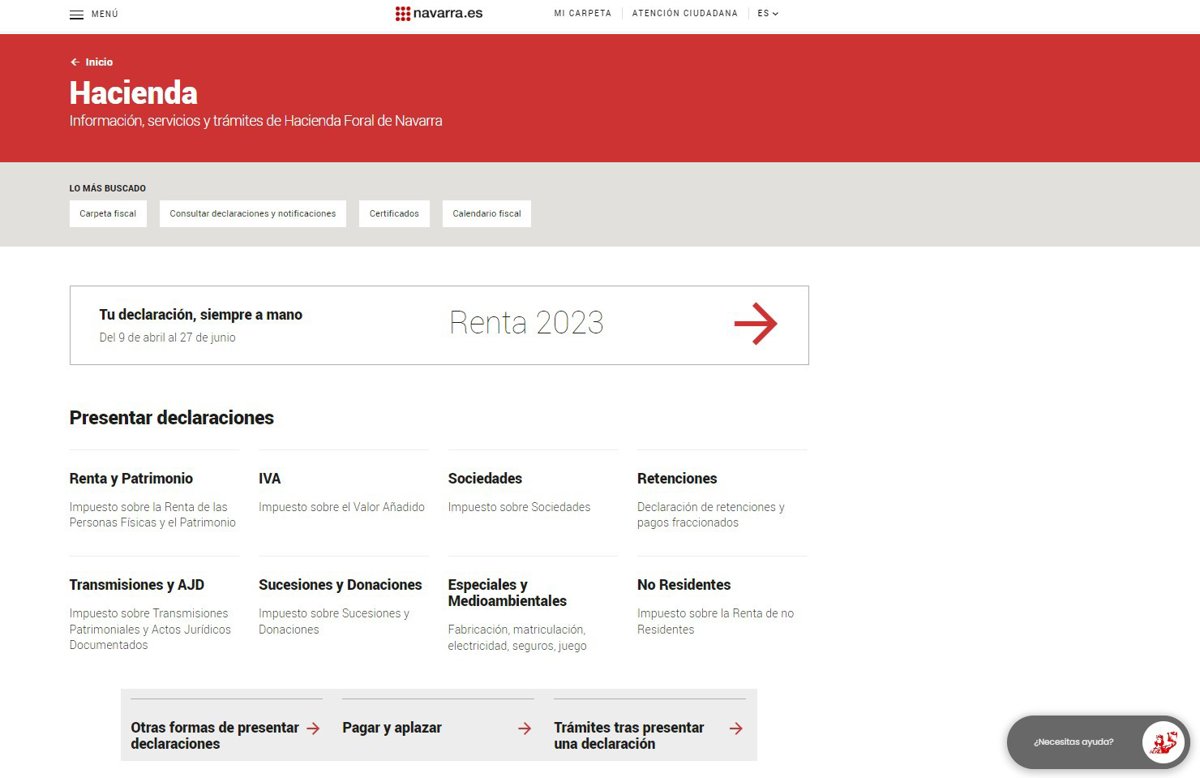The height and width of the screenshot is (778, 1200).
Task: Open the IVA declarations link
Action: pos(270,479)
